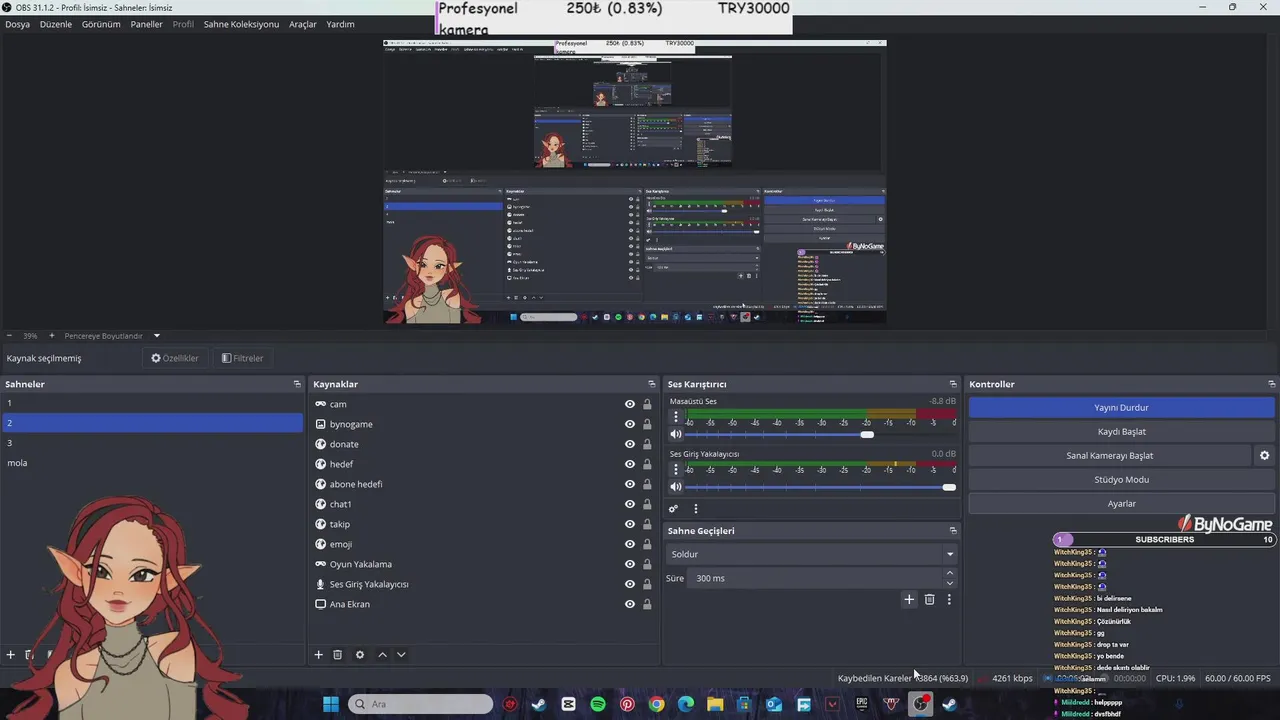The image size is (1280, 720).
Task: Open Ses Giriş Yakalayıcısı three-dot options
Action: pos(676,469)
